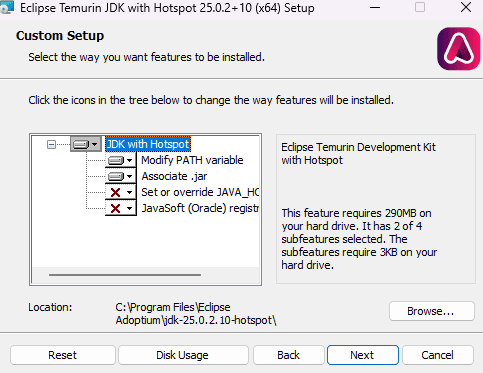Screen dimensions: 483x373
Task: Open install options for JavaSoft (Oracle) registry
Action: coord(121,208)
